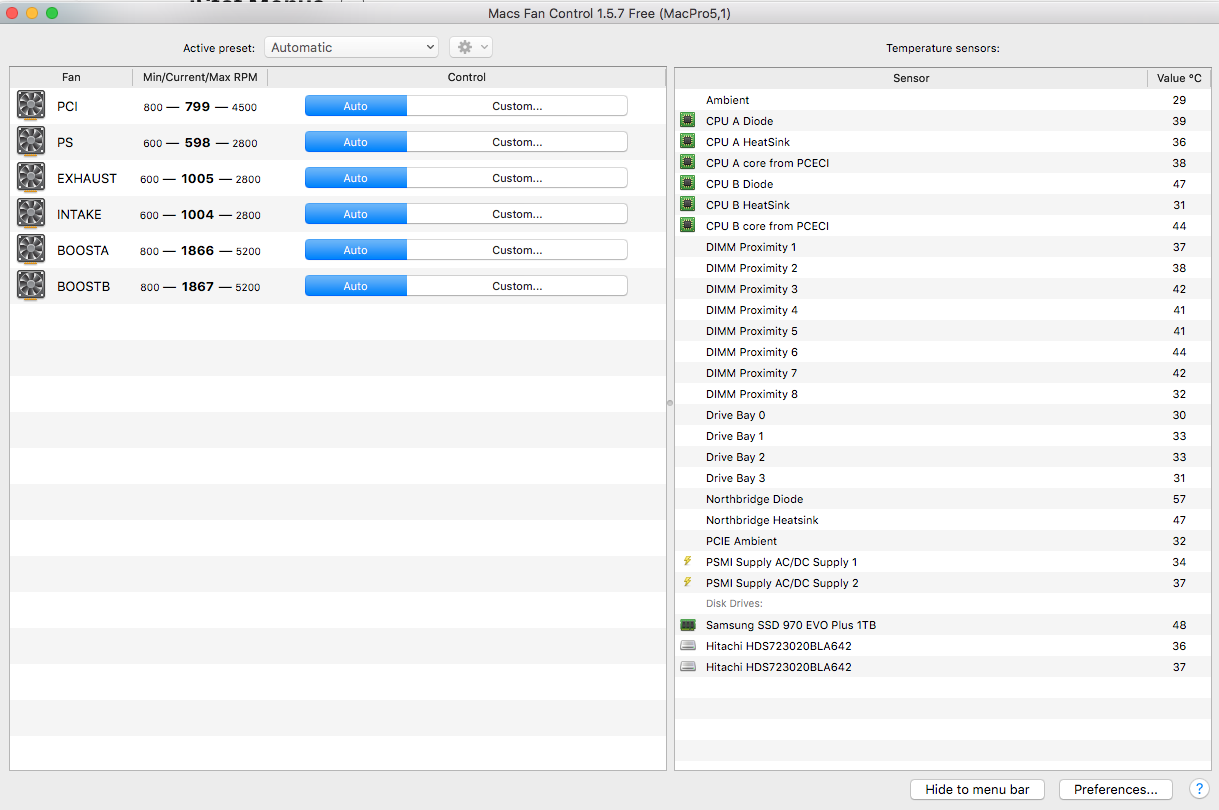Click the Min/Current/Max RPM column header
Image resolution: width=1219 pixels, height=810 pixels.
tap(200, 77)
